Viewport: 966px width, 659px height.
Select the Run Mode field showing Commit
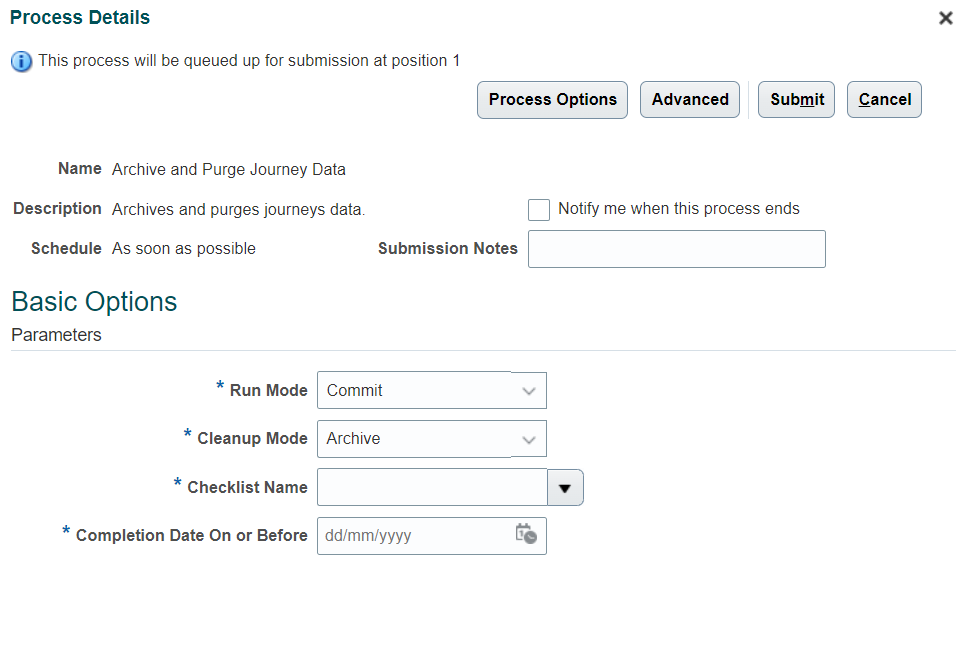(x=420, y=390)
